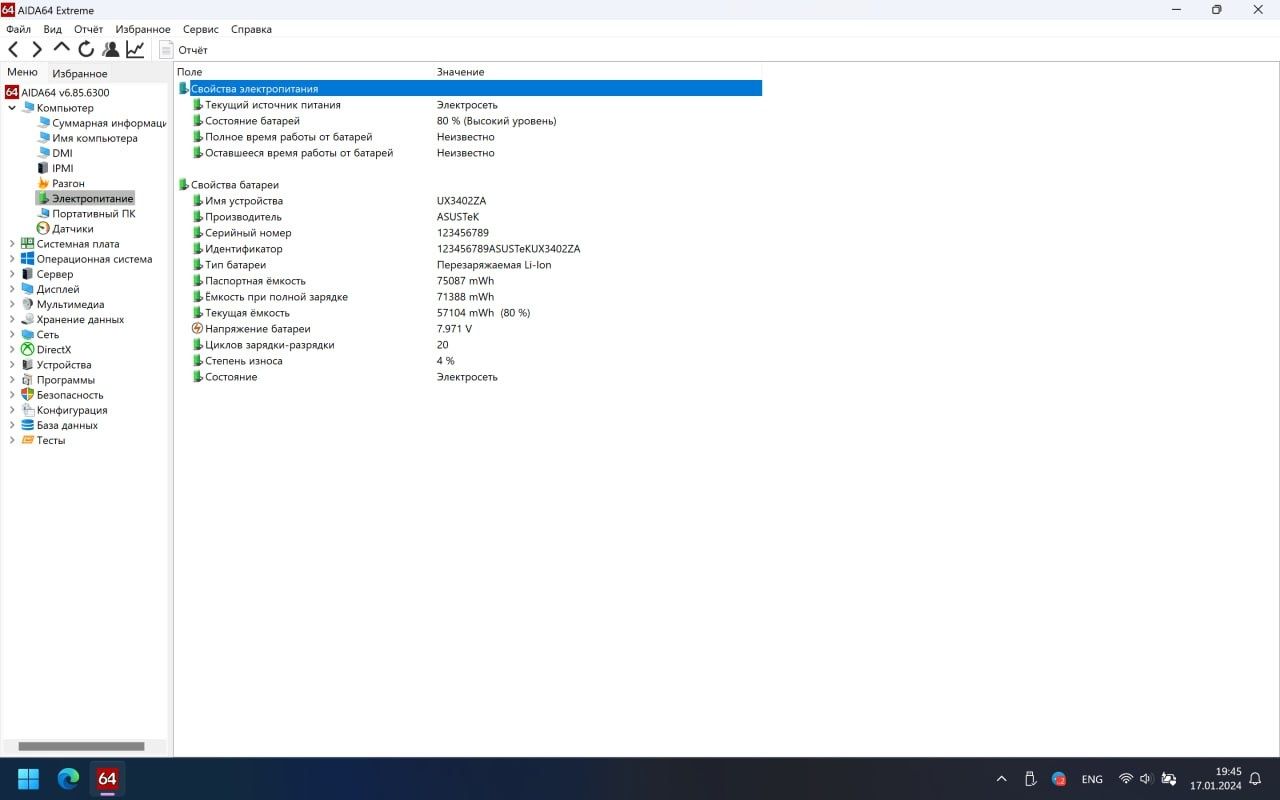Viewport: 1280px width, 800px height.
Task: Switch to the Избранное sidebar tab
Action: pos(80,73)
